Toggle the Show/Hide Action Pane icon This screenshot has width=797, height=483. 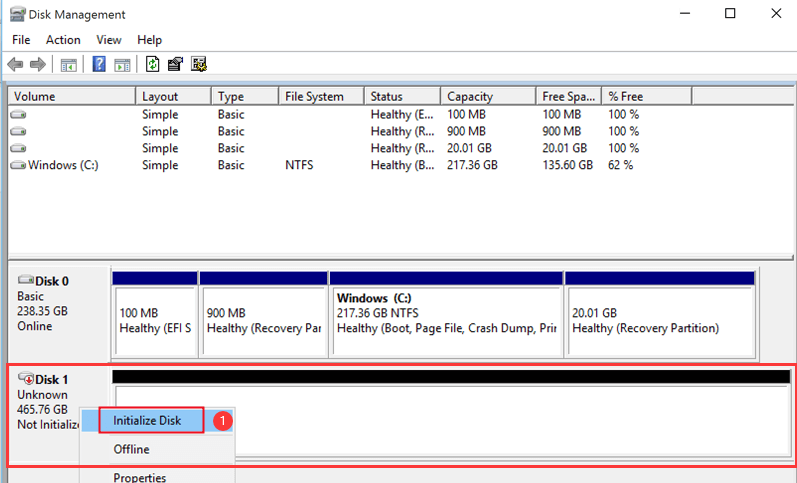pyautogui.click(x=122, y=65)
